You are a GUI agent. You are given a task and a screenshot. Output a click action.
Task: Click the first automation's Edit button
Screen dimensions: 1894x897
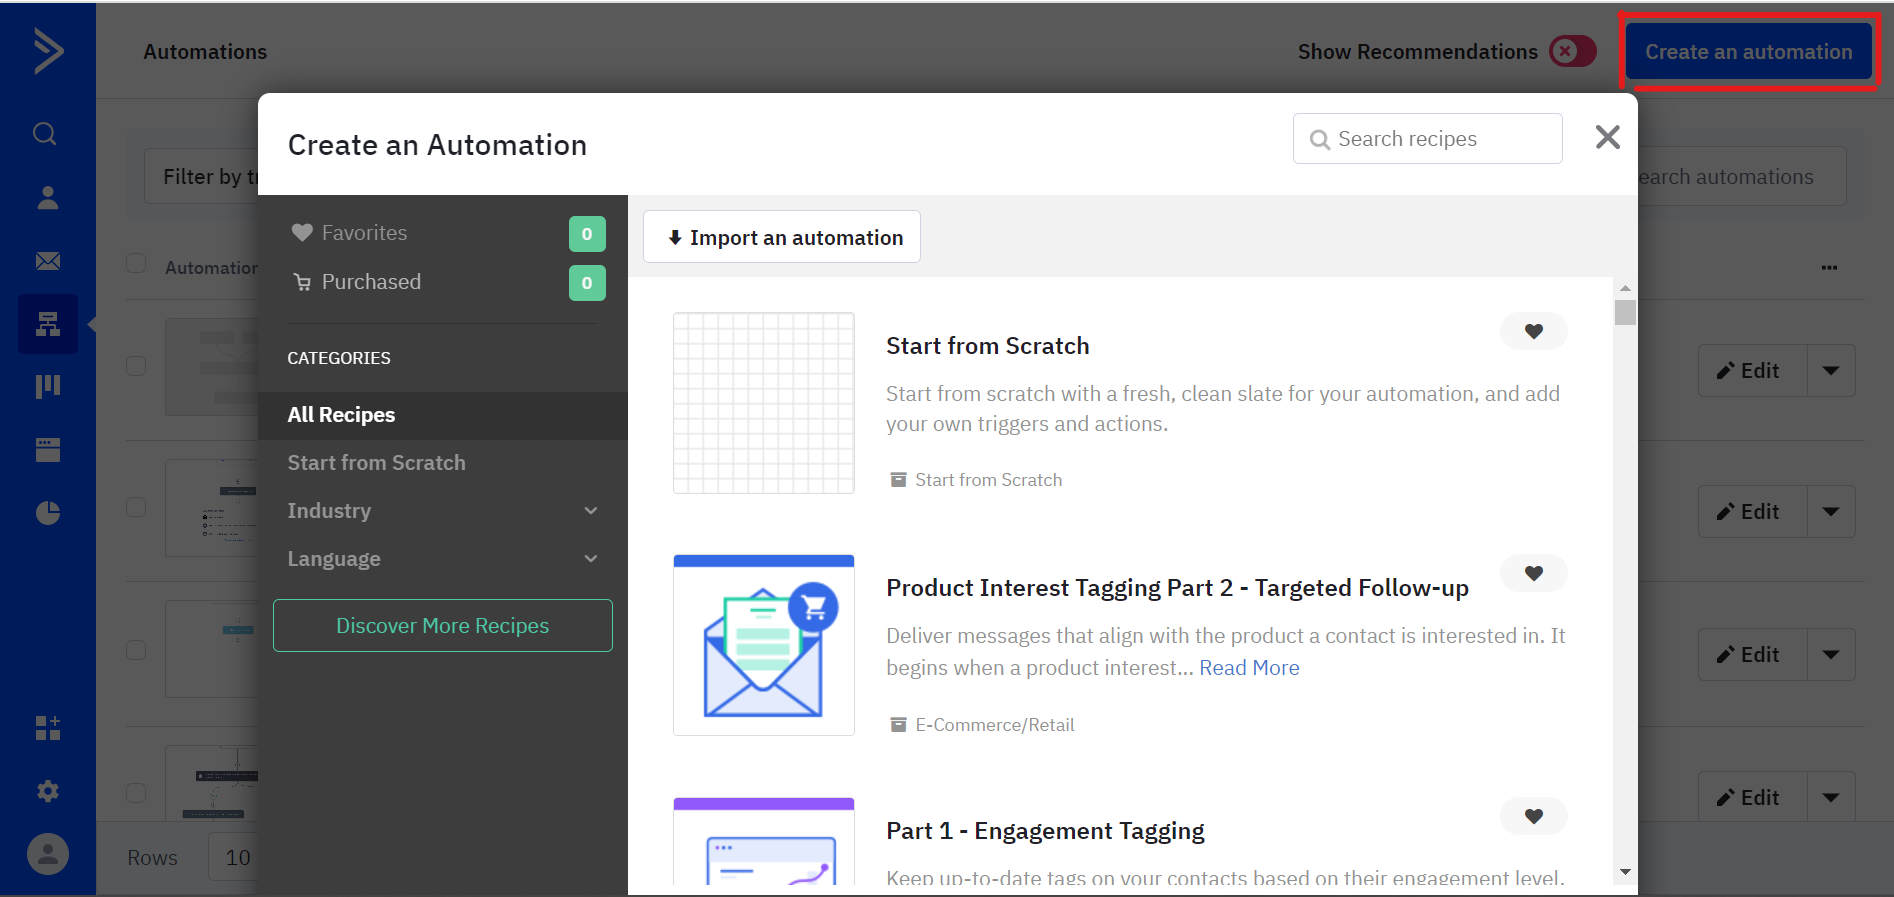(1753, 371)
